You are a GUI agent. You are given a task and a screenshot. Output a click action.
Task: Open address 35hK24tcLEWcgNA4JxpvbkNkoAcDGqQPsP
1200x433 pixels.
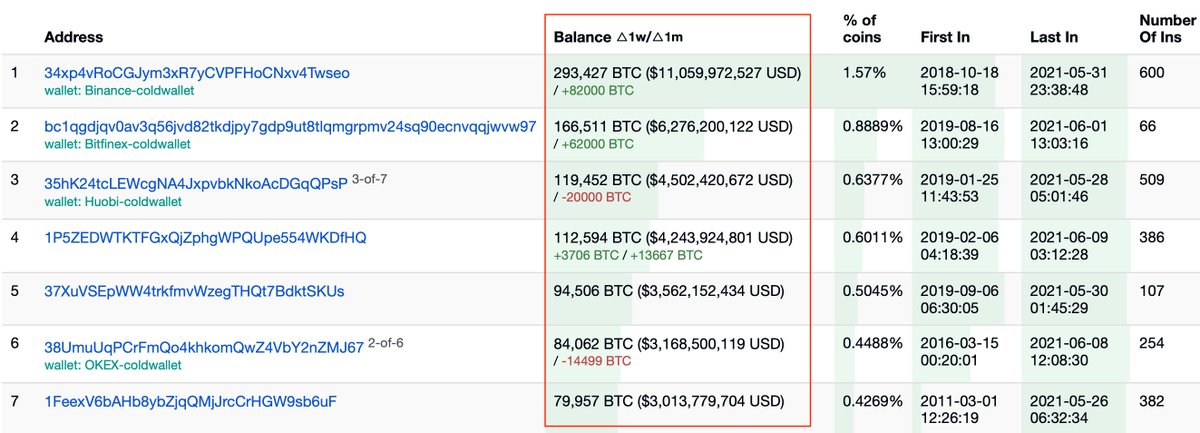click(x=195, y=183)
